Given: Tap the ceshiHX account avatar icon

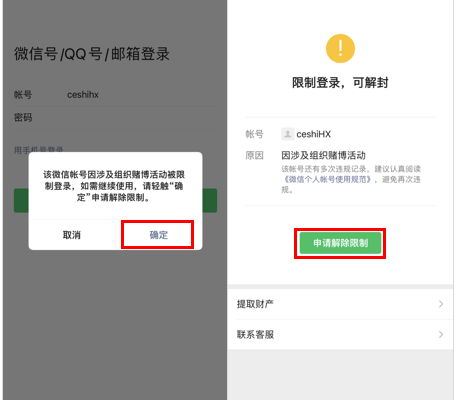Looking at the screenshot, I should (287, 134).
